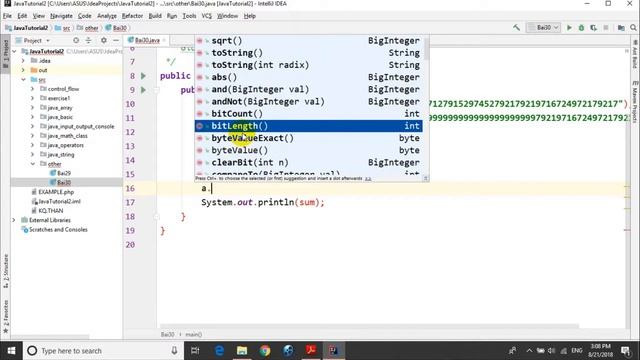This screenshot has width=640, height=360.
Task: Open Task View on the taskbar
Action: [x=195, y=351]
